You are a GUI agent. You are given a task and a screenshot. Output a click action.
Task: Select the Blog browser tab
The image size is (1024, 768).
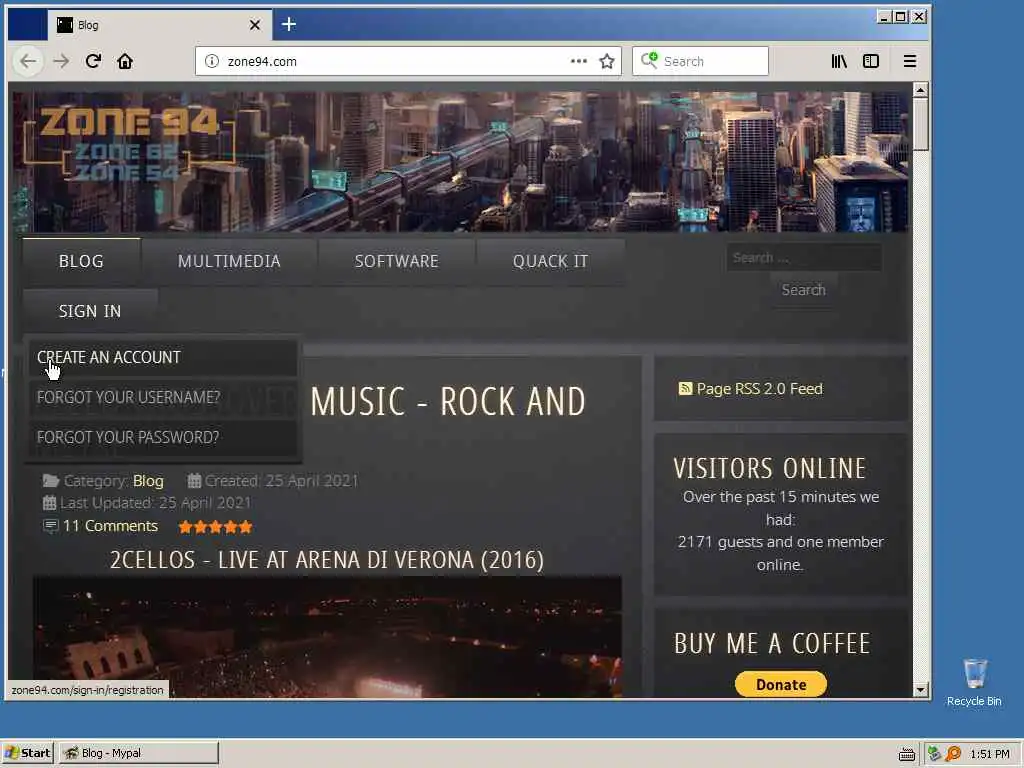tap(159, 25)
